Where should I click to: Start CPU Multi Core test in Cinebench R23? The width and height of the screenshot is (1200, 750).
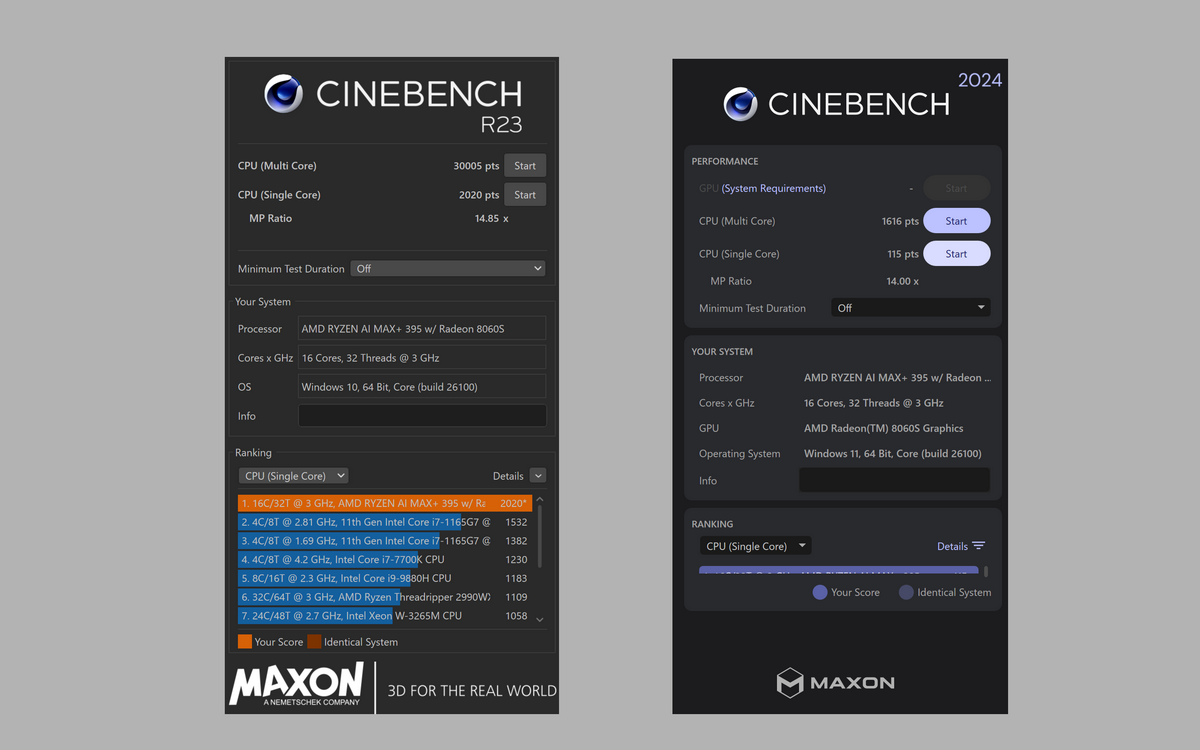pyautogui.click(x=525, y=166)
